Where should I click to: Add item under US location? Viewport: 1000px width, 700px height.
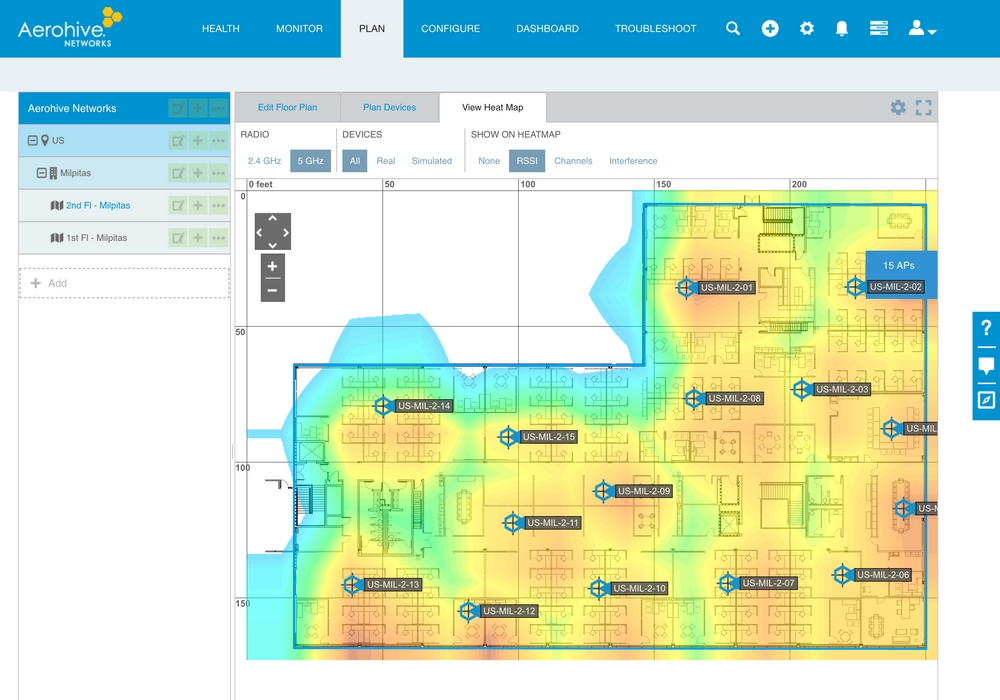point(198,140)
